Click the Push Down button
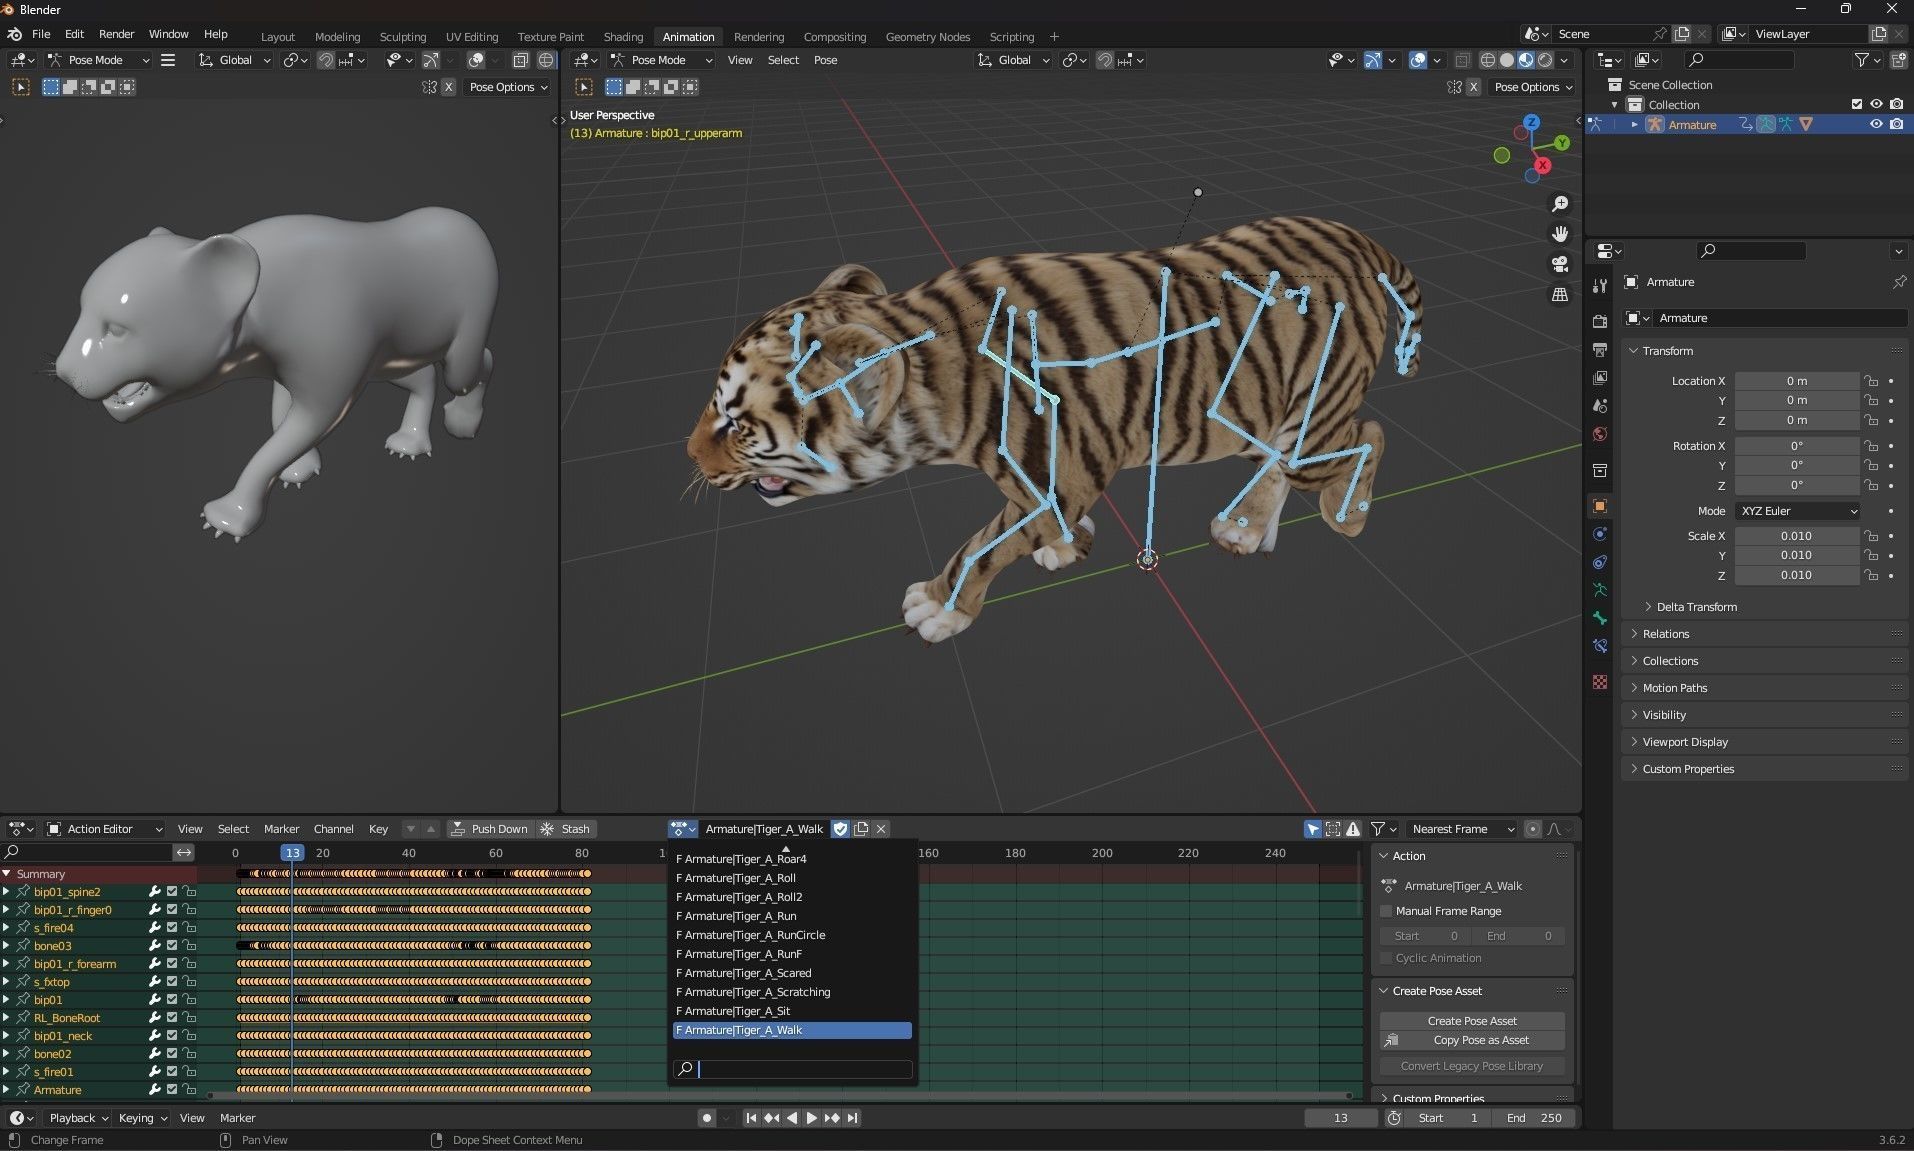Image resolution: width=1914 pixels, height=1151 pixels. pyautogui.click(x=489, y=829)
